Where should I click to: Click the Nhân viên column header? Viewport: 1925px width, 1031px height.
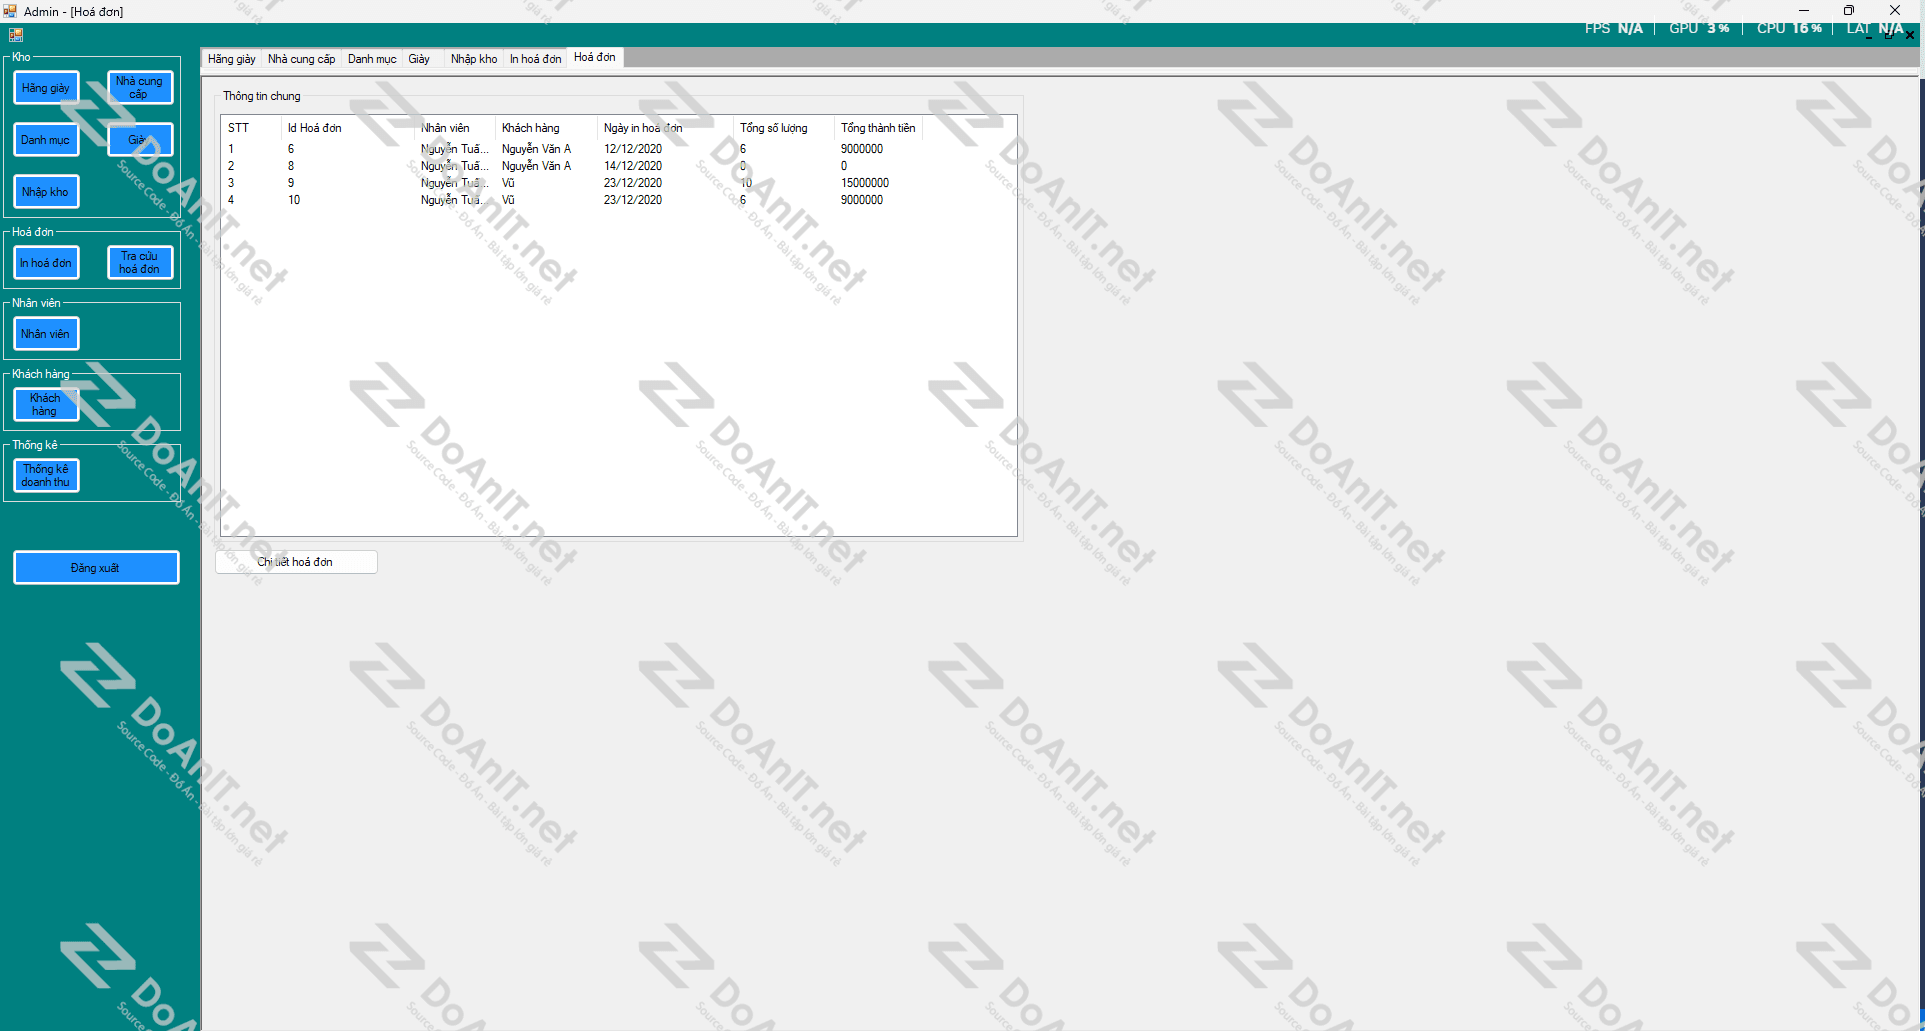(x=455, y=128)
